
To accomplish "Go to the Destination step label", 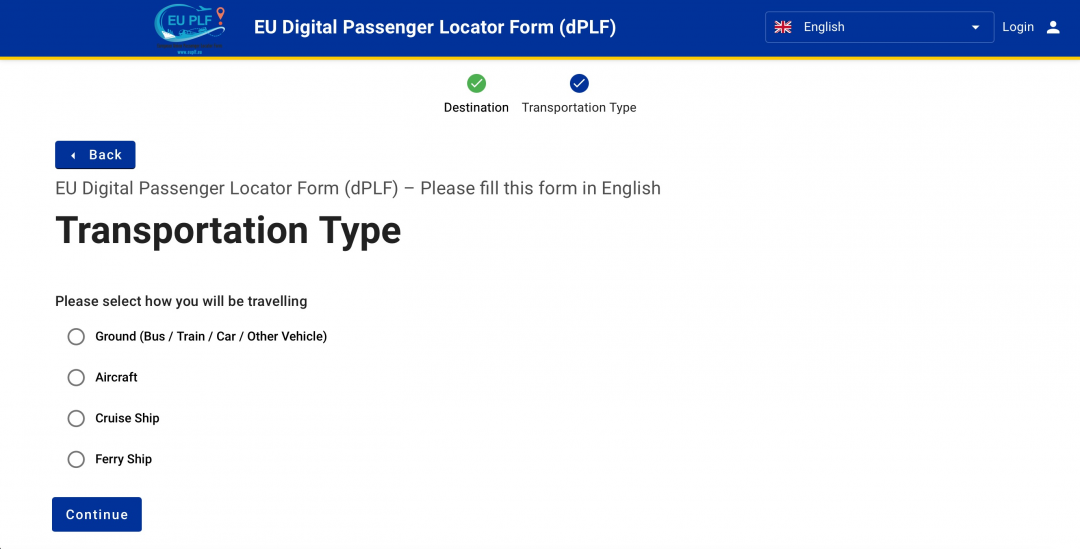I will point(476,107).
